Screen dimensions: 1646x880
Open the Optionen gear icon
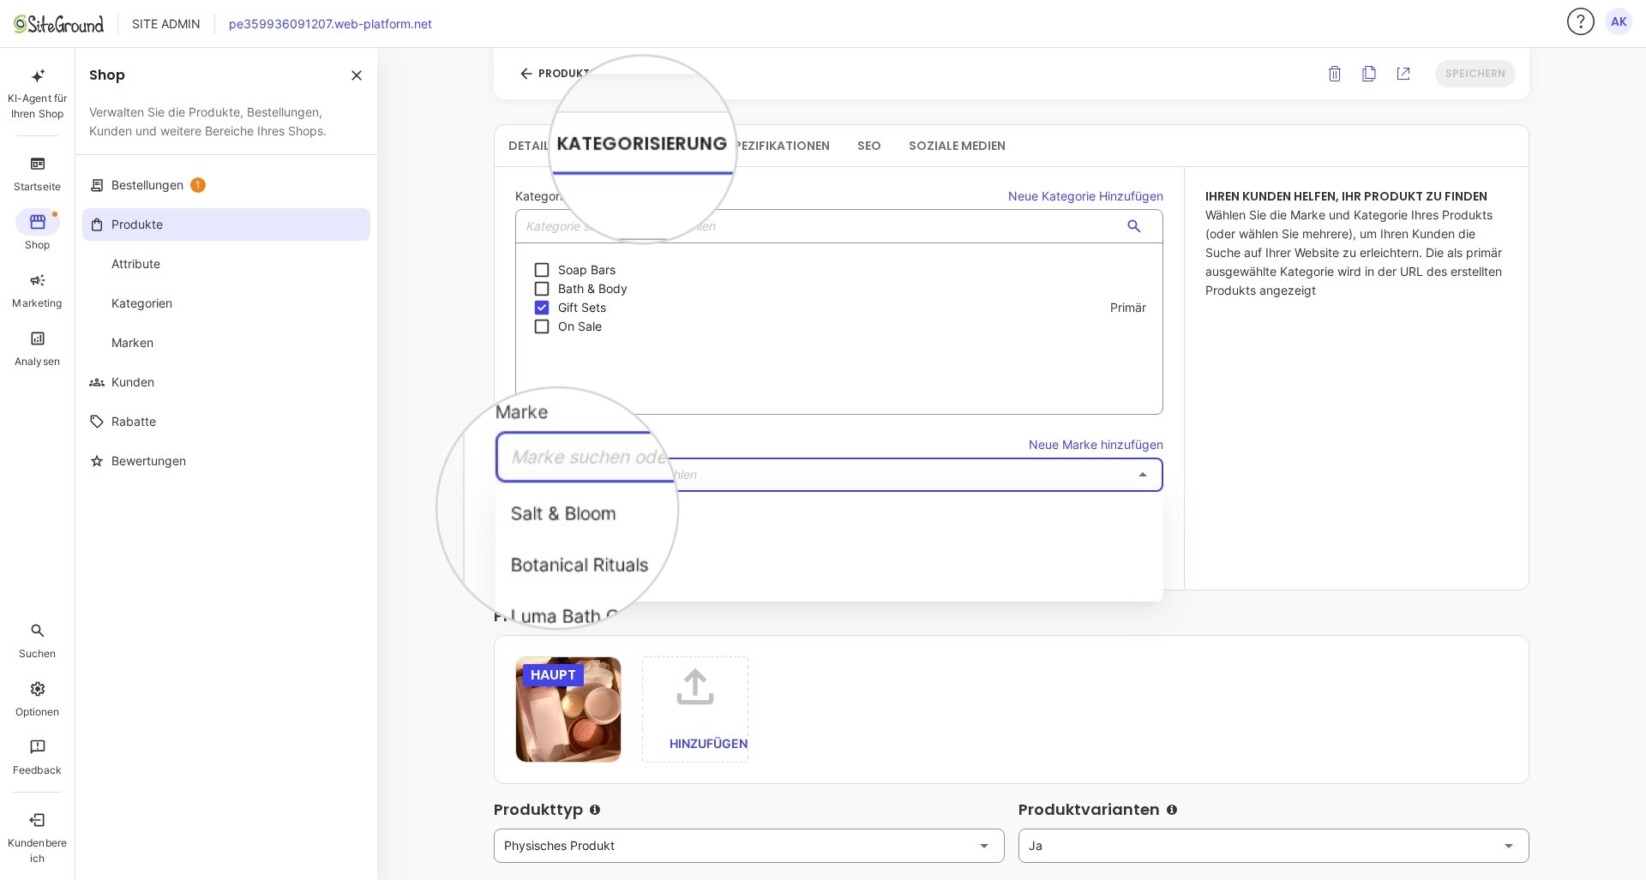[x=37, y=689]
